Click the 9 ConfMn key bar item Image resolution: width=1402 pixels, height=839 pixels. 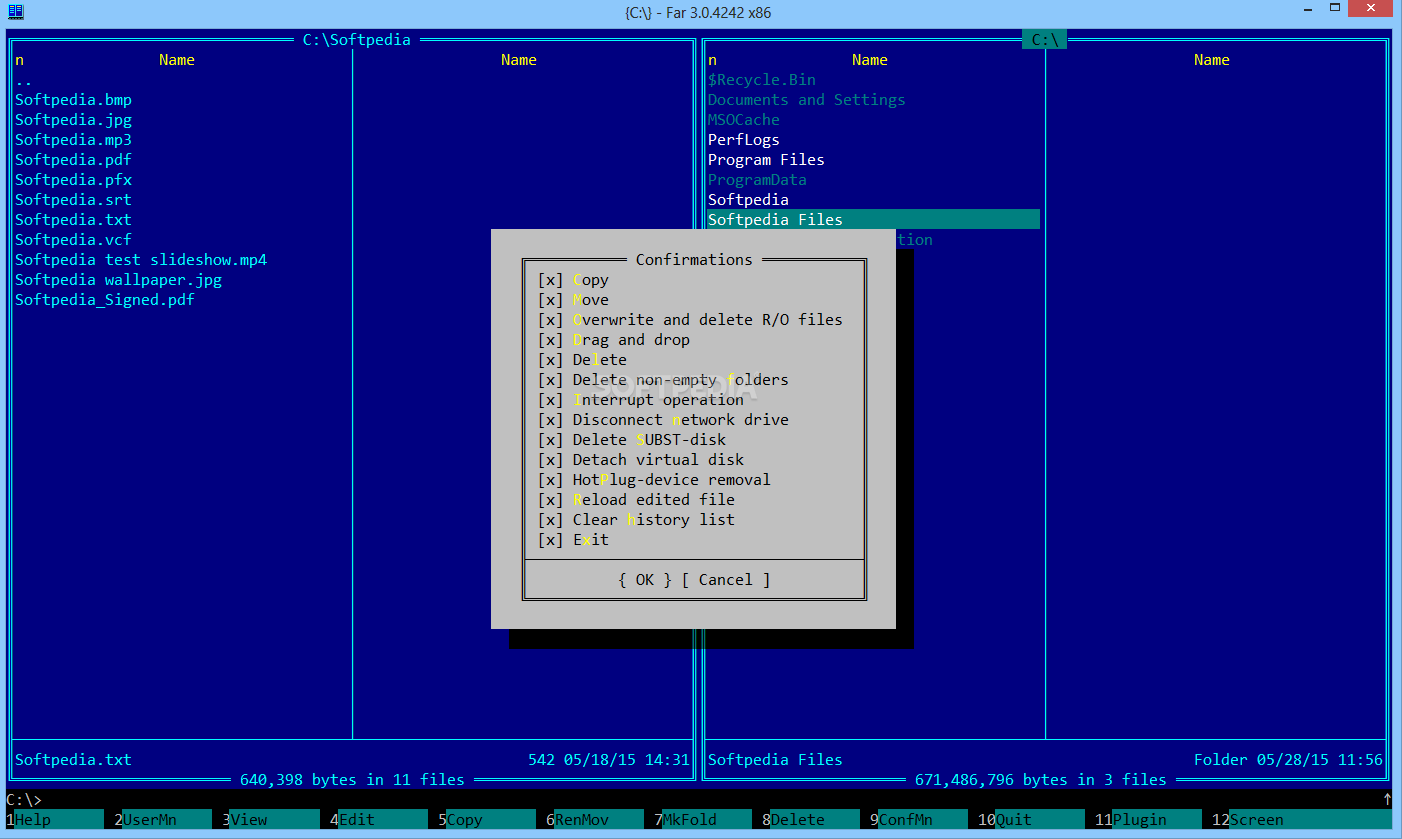(x=918, y=820)
